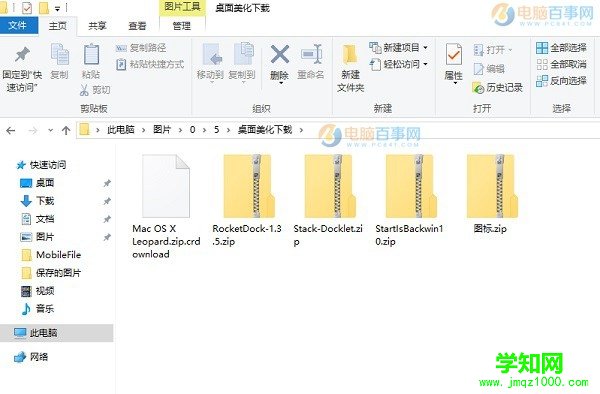
Task: Click the Back navigation arrow
Action: click(x=11, y=131)
